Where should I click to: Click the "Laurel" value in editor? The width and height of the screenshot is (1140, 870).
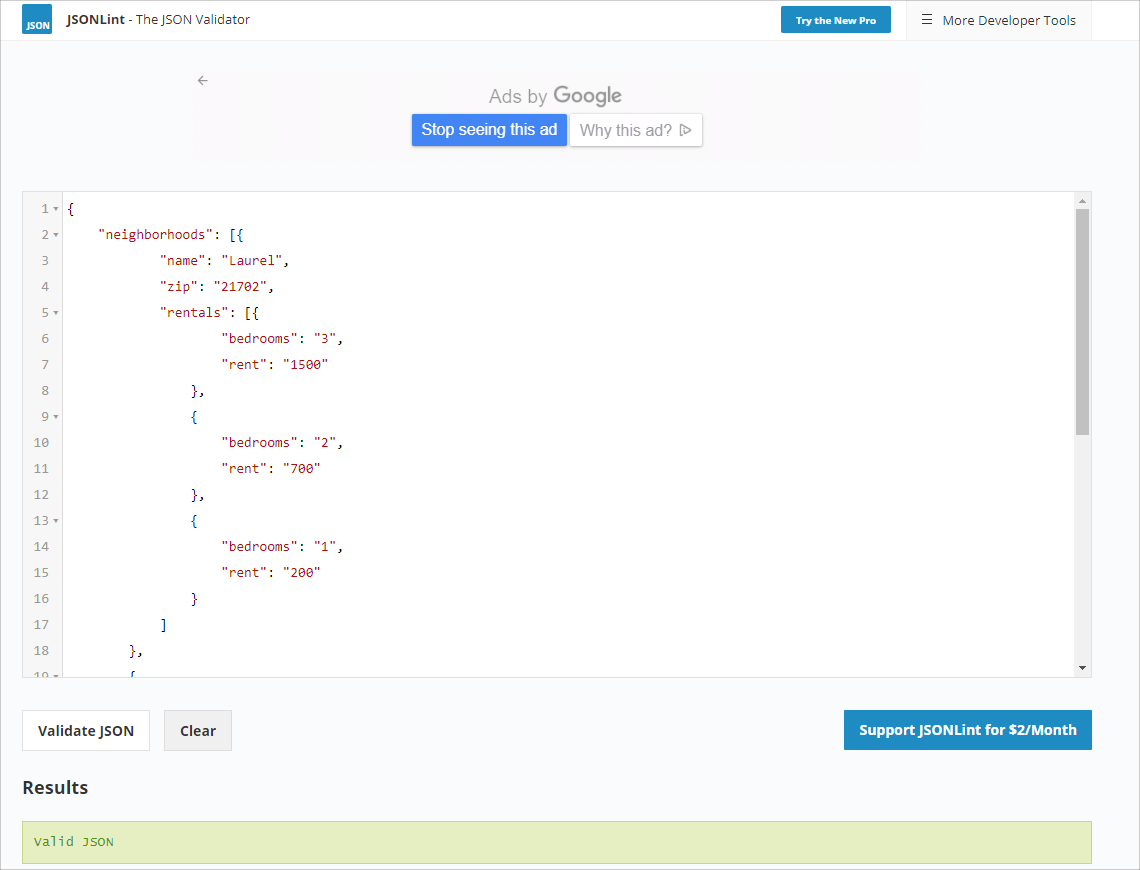252,261
